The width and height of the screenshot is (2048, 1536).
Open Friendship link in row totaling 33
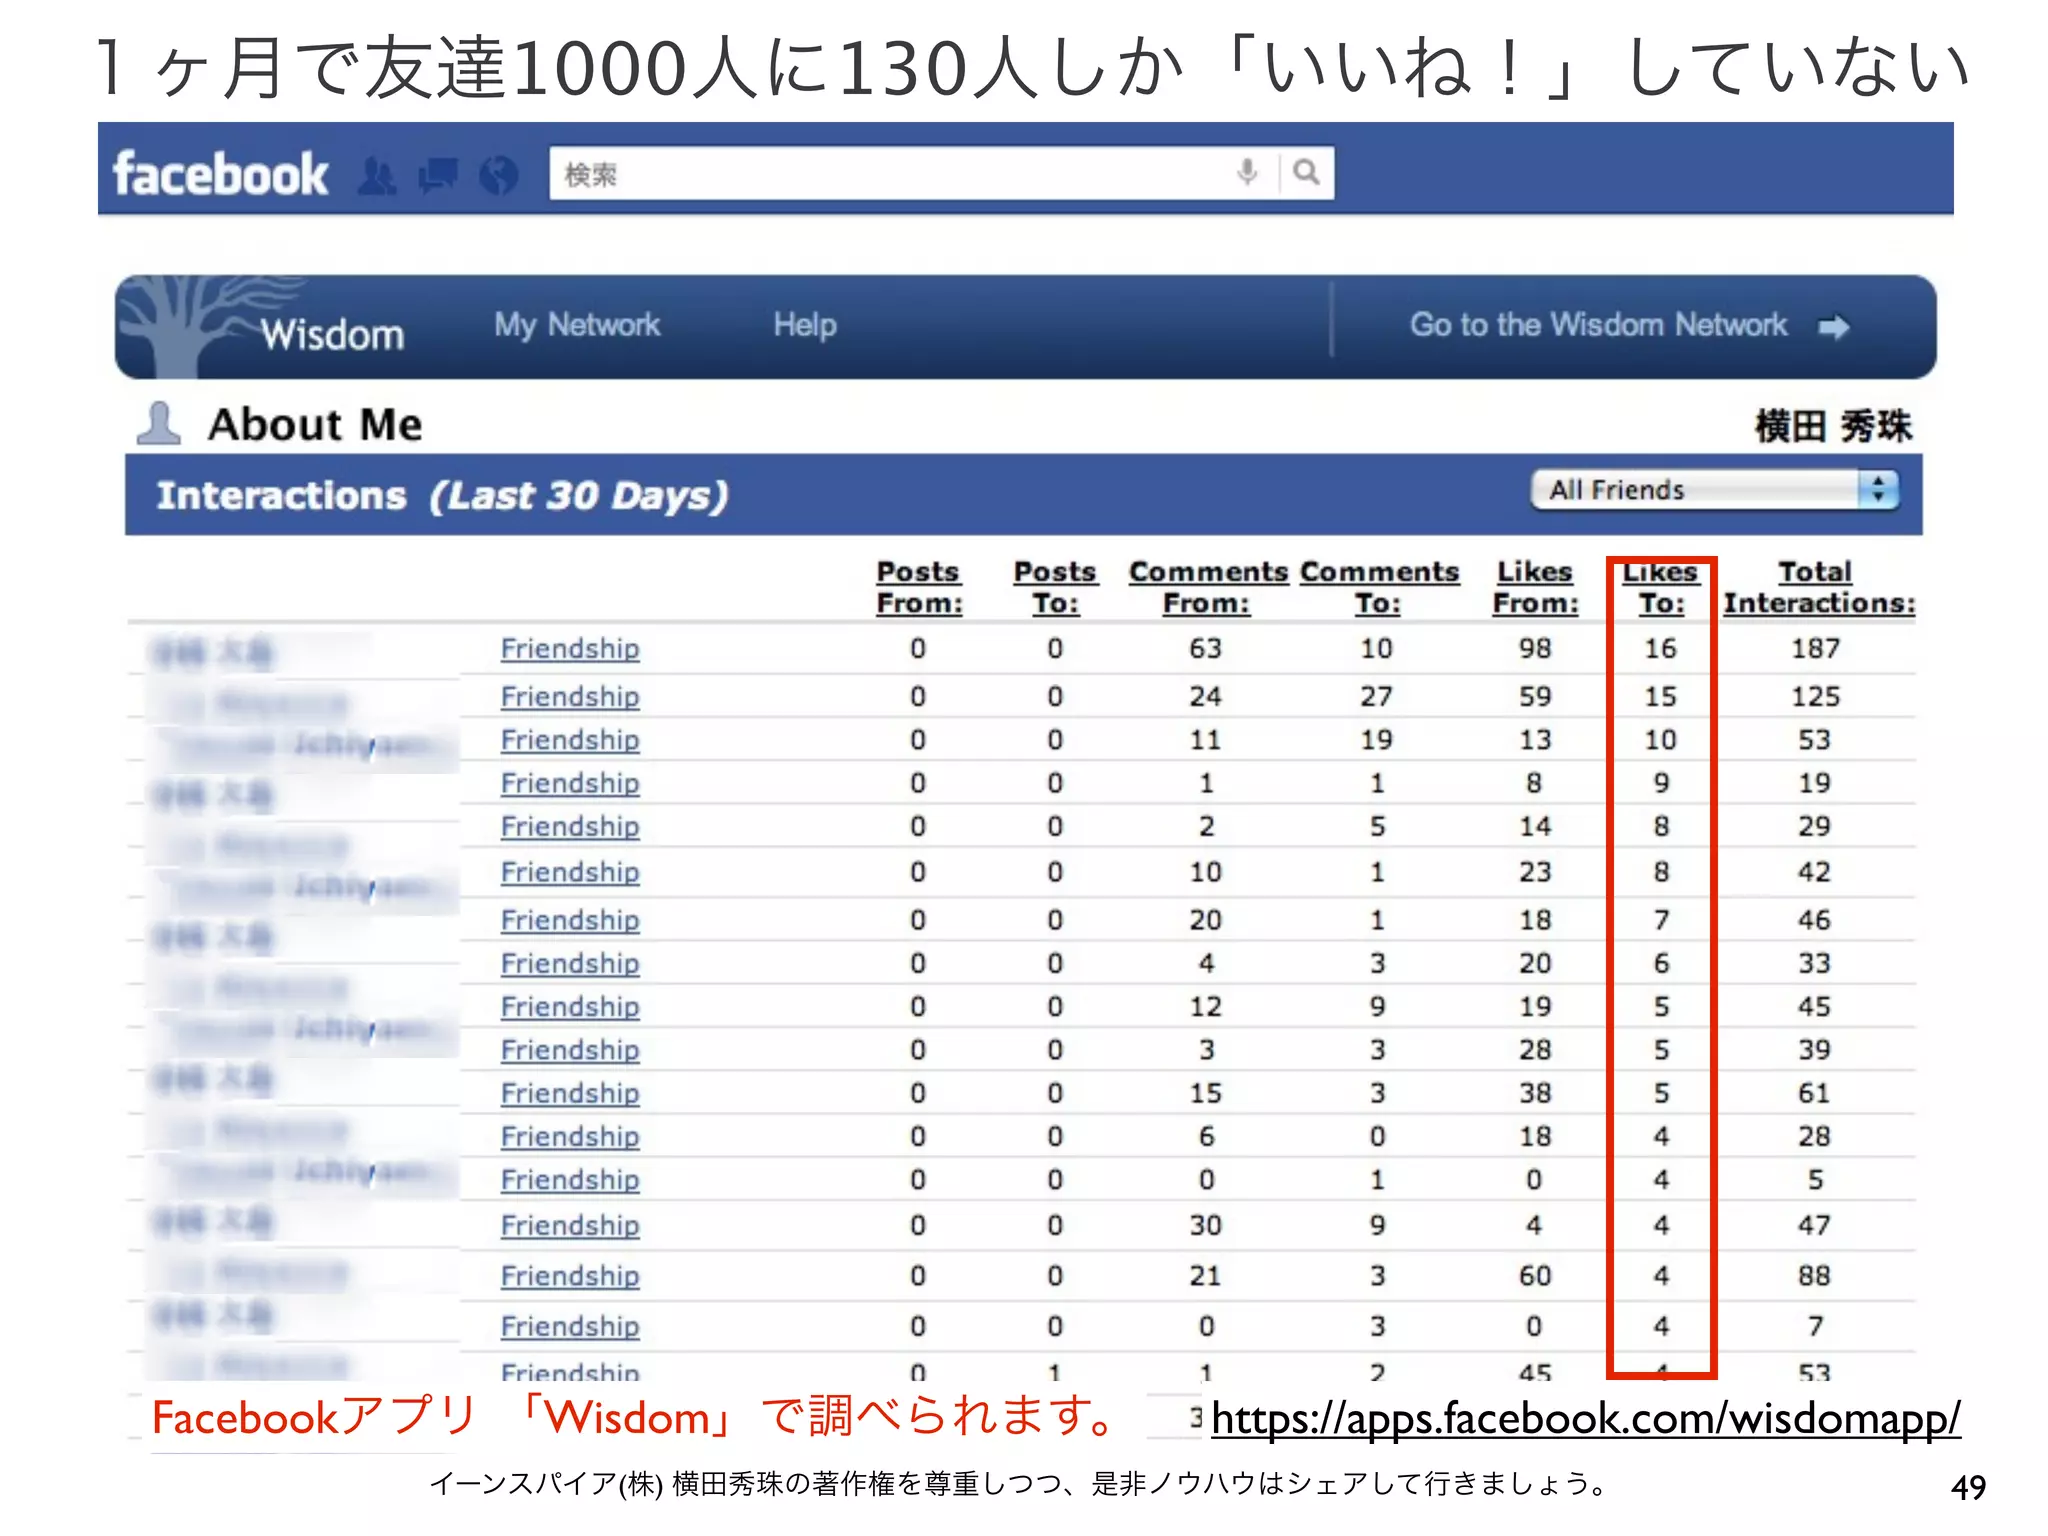click(x=570, y=964)
